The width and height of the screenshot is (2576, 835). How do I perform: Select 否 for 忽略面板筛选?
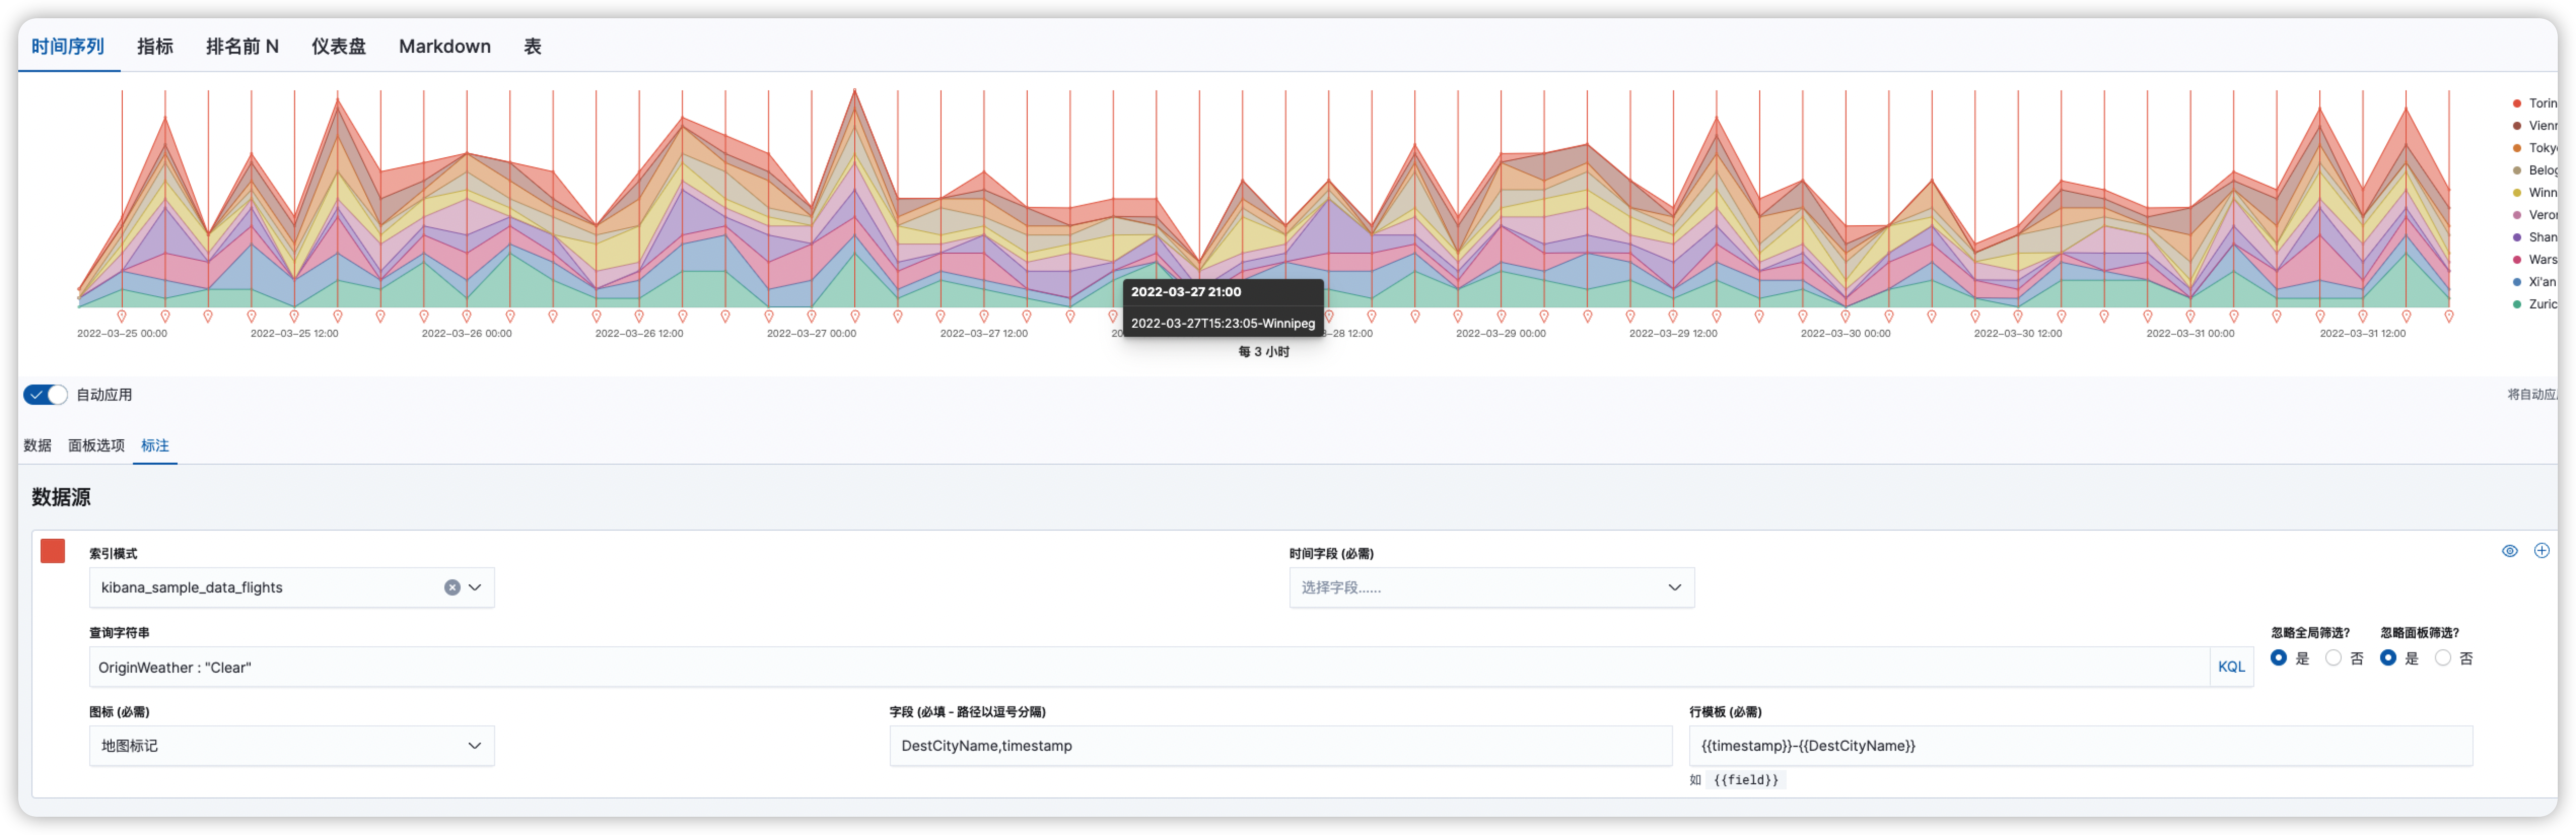pos(2442,658)
